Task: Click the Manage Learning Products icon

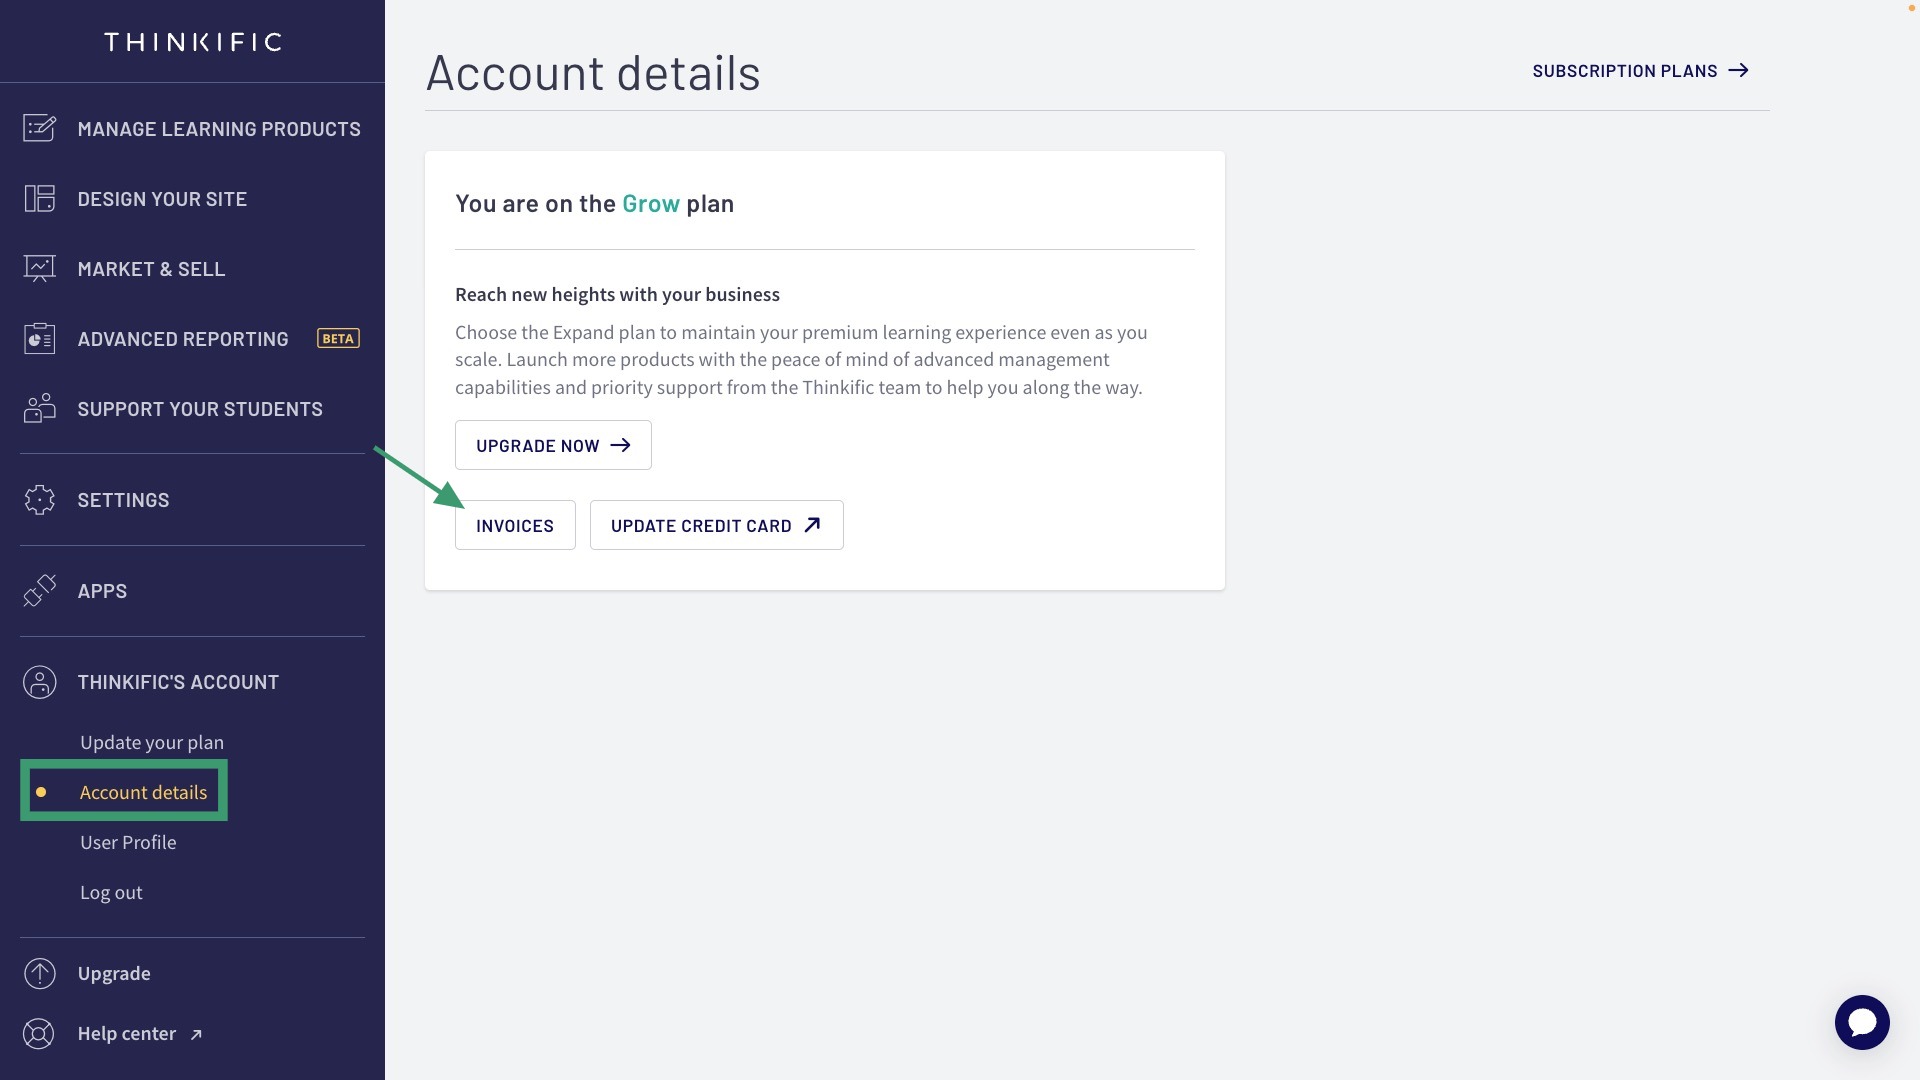Action: (x=39, y=129)
